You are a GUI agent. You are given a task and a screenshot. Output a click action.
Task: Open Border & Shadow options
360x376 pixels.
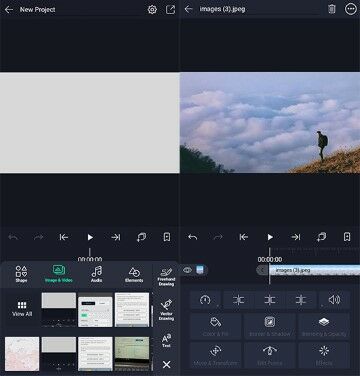click(x=269, y=326)
